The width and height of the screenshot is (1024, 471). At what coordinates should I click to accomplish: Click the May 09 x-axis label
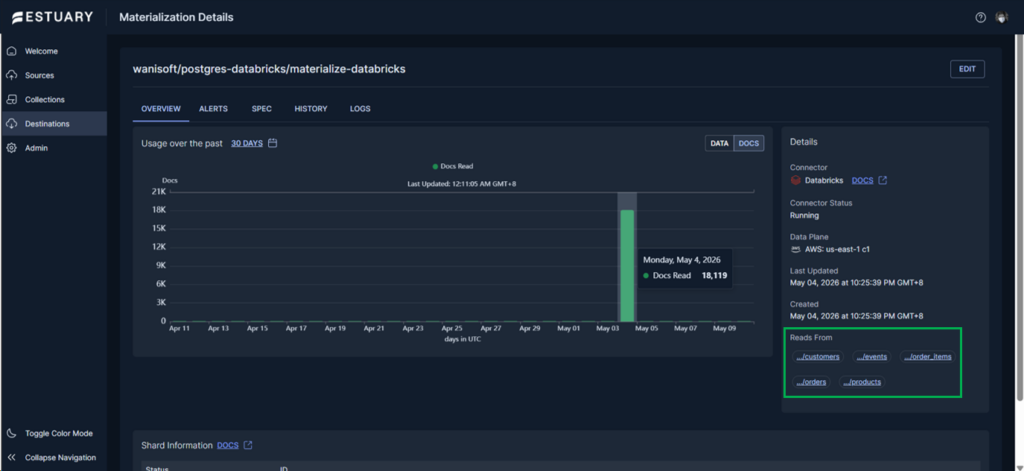click(724, 329)
